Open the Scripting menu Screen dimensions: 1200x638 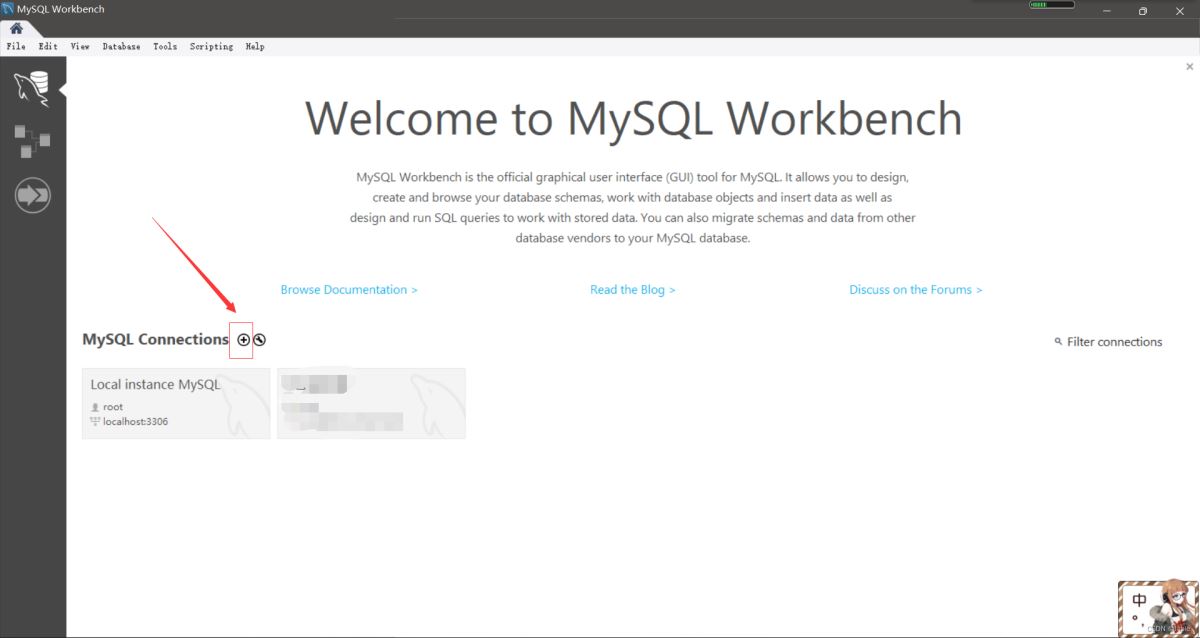pos(211,46)
